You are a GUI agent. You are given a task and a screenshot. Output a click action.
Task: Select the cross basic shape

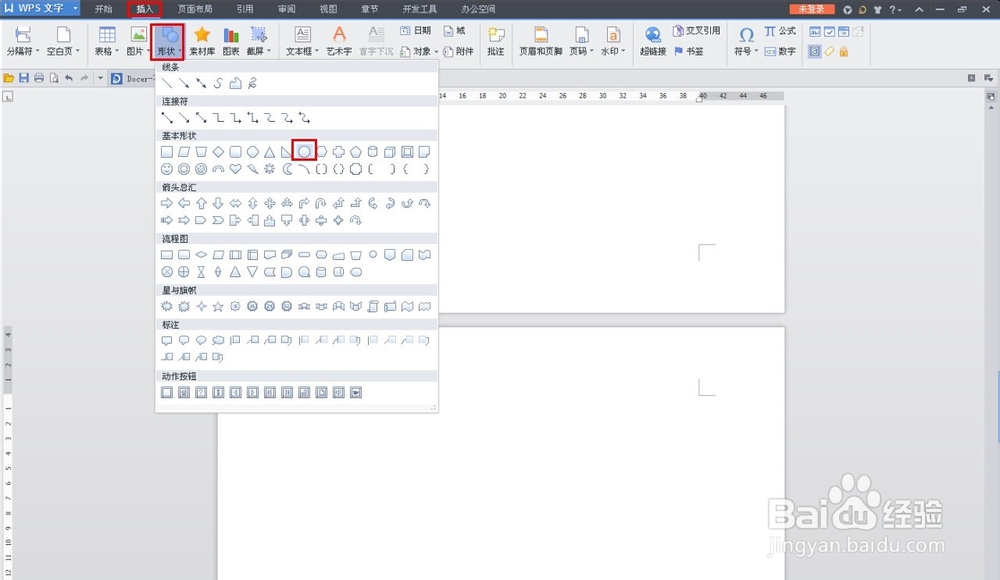click(339, 152)
